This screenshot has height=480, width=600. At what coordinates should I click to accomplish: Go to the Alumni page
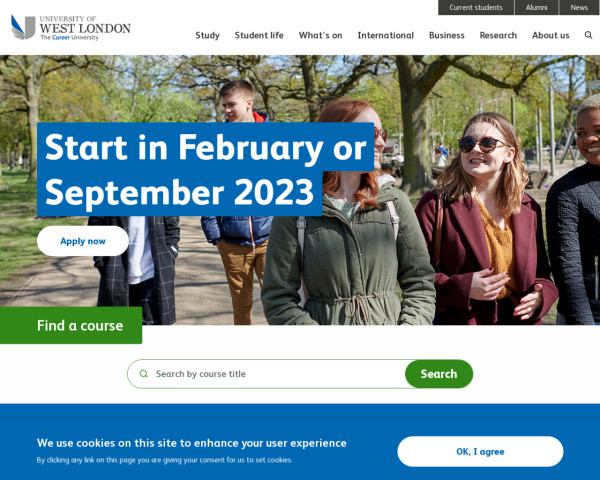[536, 7]
